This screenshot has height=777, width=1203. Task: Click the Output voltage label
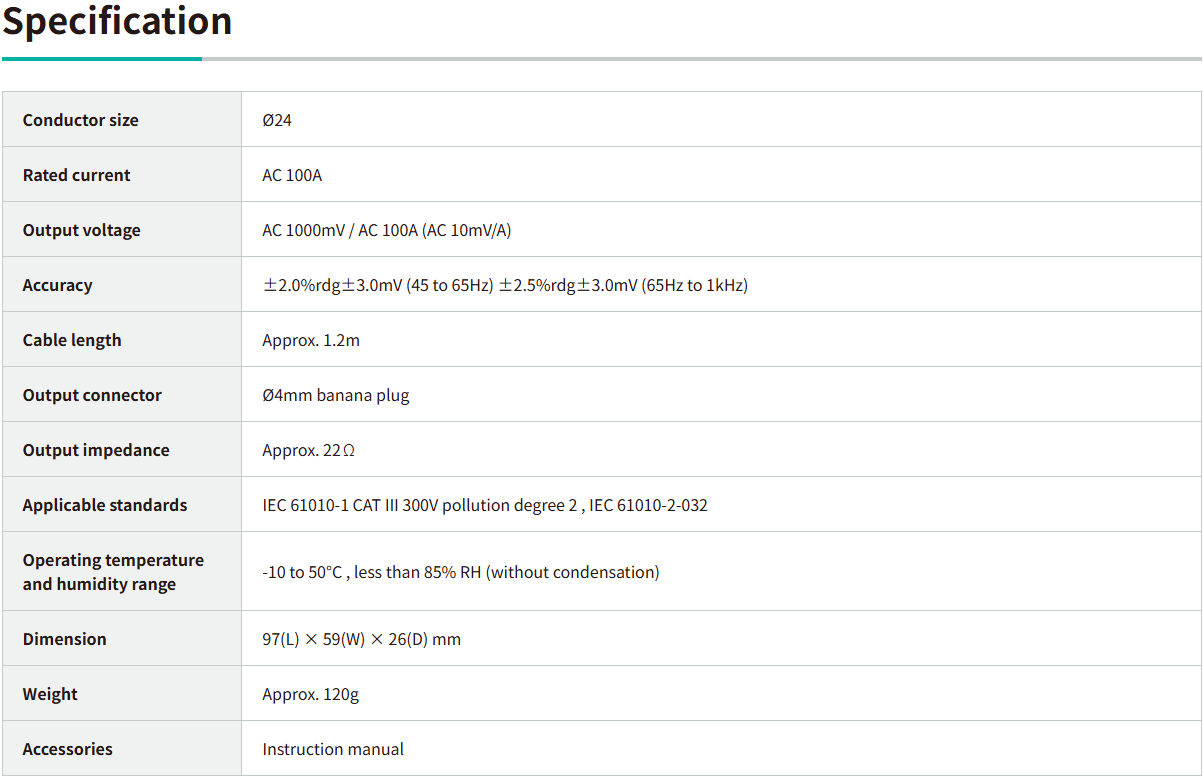[x=82, y=230]
